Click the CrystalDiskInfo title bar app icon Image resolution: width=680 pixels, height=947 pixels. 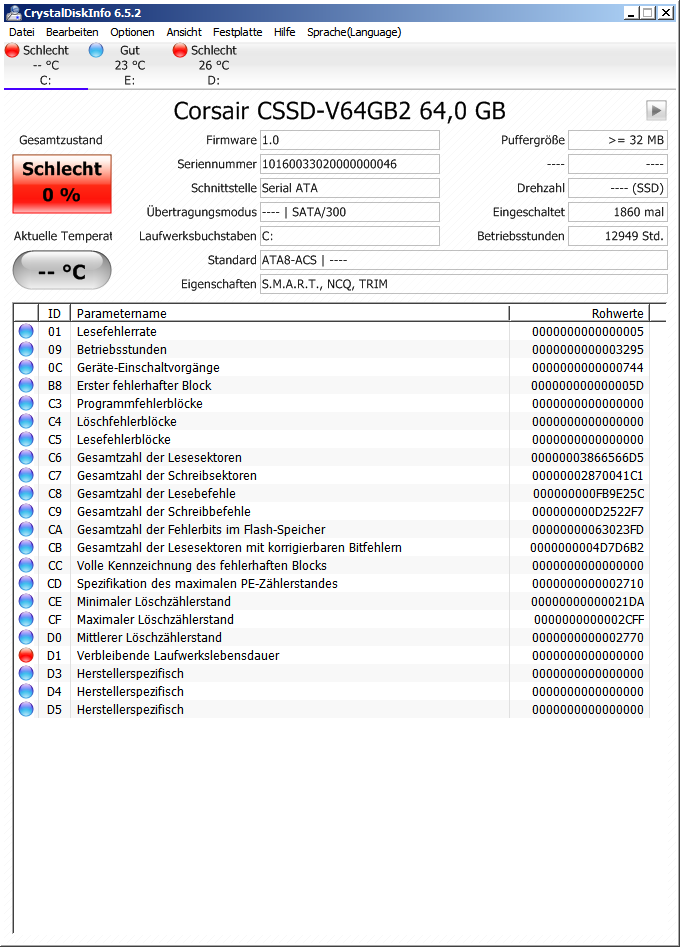13,13
